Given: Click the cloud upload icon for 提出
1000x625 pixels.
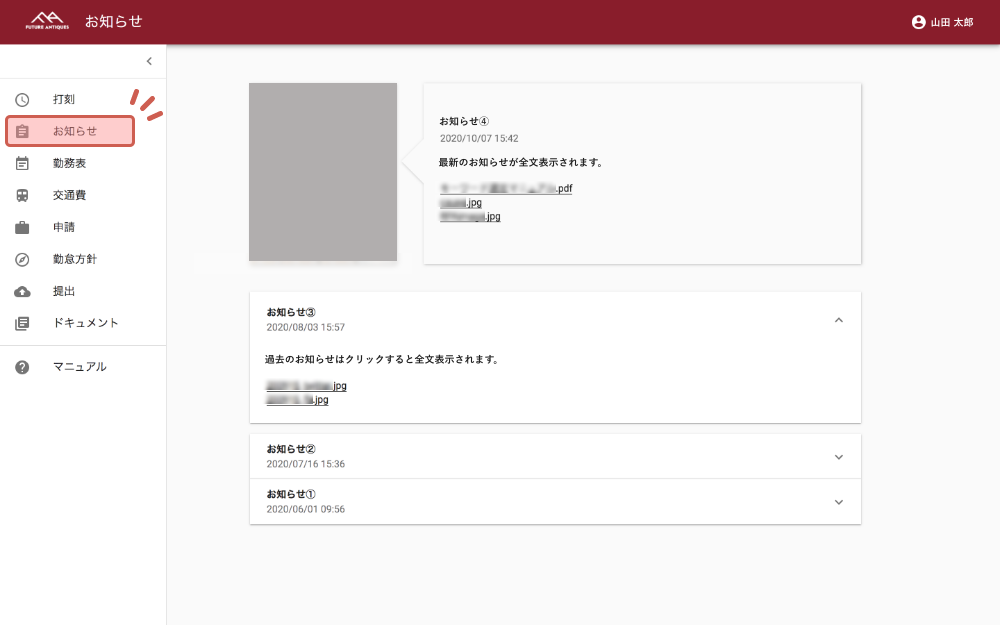Looking at the screenshot, I should [22, 291].
